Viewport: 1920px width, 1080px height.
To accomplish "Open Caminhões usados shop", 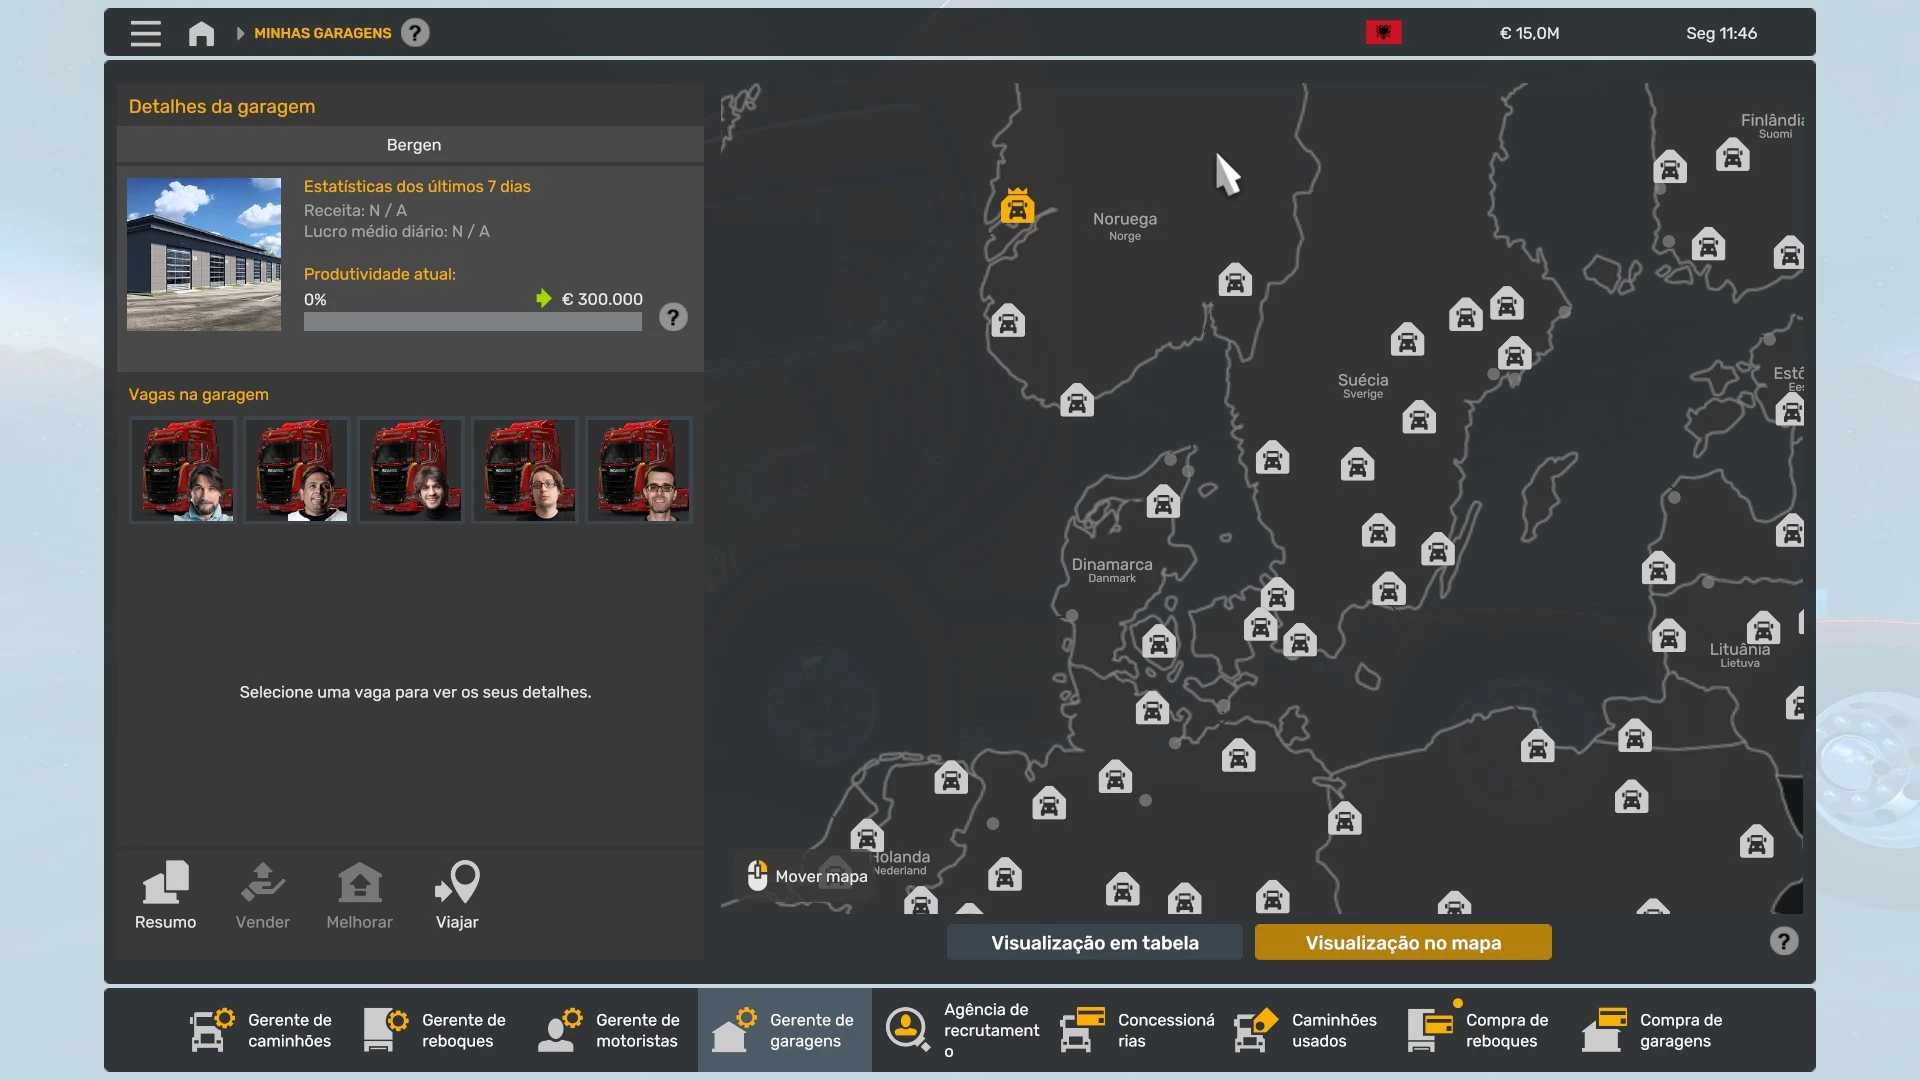I will click(1306, 1030).
